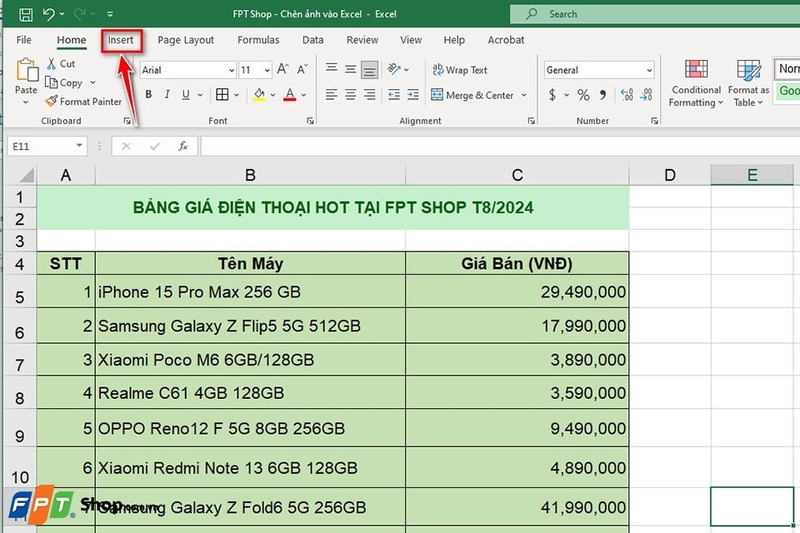800x533 pixels.
Task: Toggle Italic formatting
Action: coord(167,94)
